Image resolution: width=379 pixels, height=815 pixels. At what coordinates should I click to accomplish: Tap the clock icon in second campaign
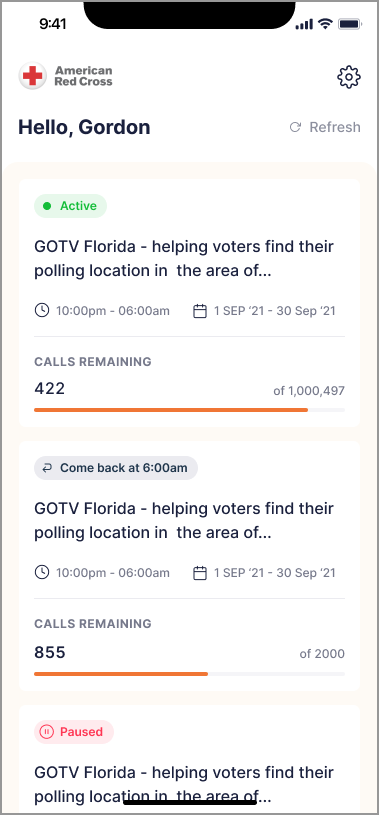42,573
